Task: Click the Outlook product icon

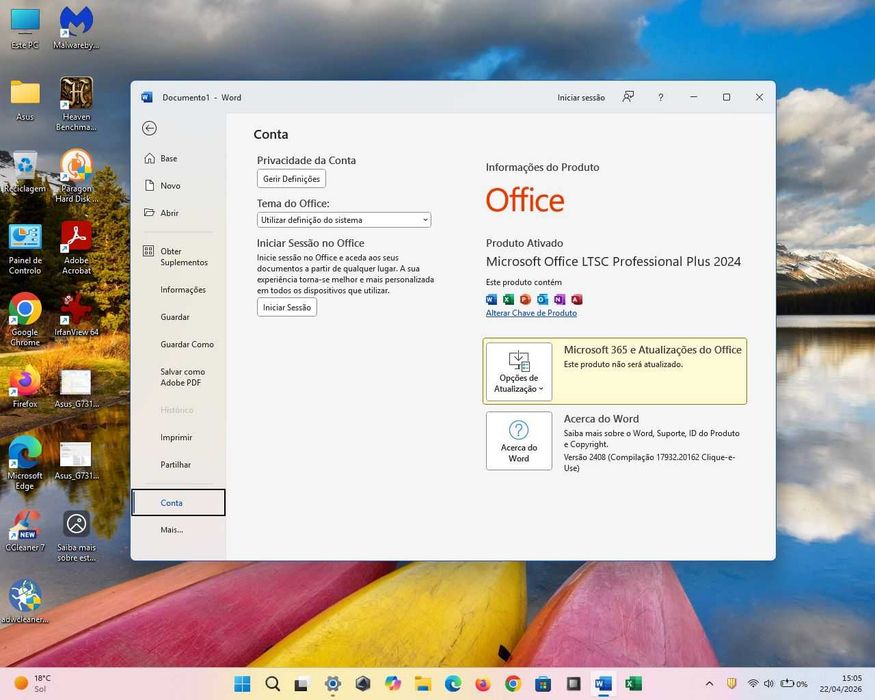Action: (x=542, y=300)
